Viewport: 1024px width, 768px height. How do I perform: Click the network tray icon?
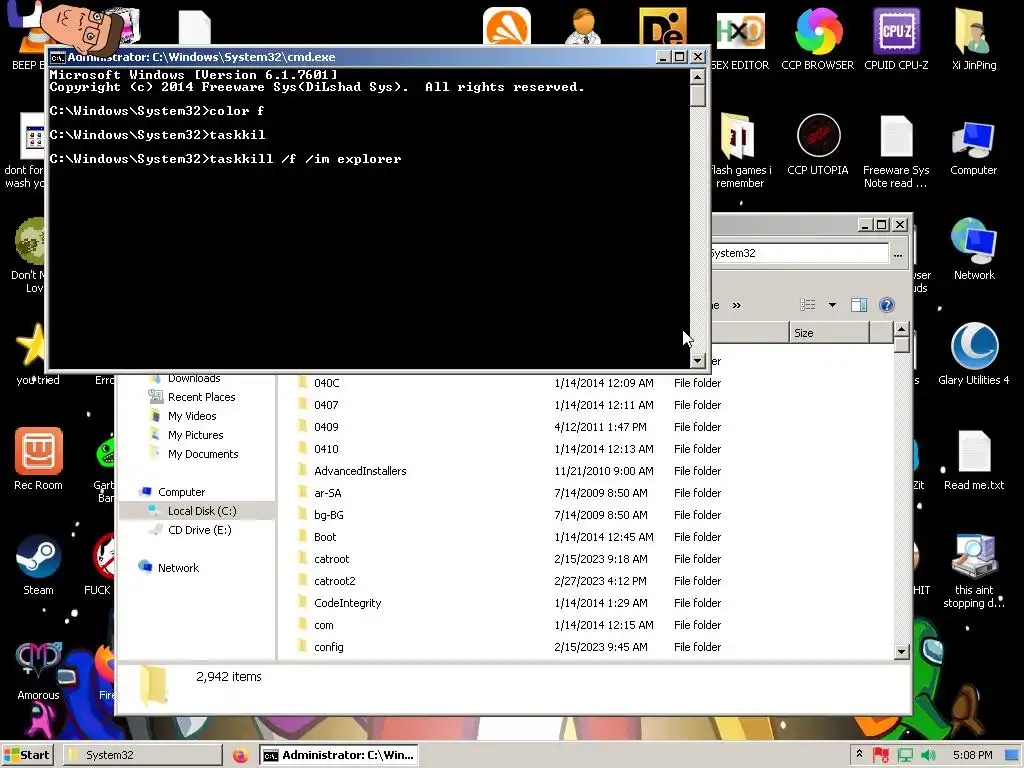[x=905, y=755]
